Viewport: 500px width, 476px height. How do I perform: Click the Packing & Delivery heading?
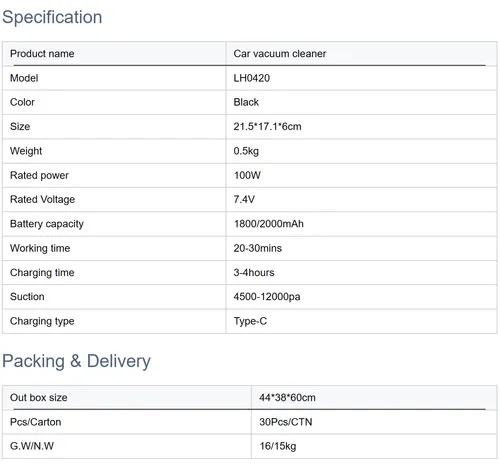point(76,361)
